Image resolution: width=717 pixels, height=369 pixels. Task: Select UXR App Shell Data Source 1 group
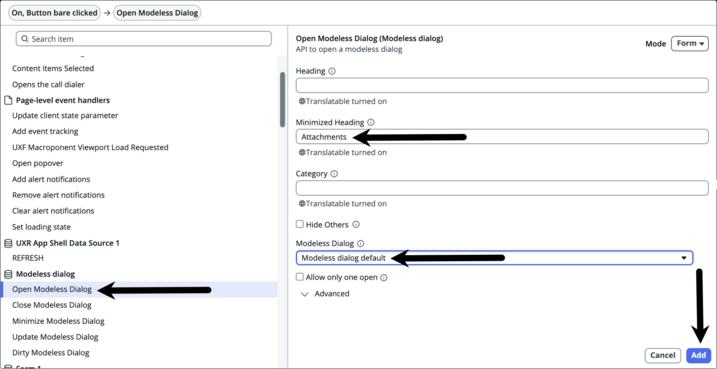pyautogui.click(x=68, y=243)
